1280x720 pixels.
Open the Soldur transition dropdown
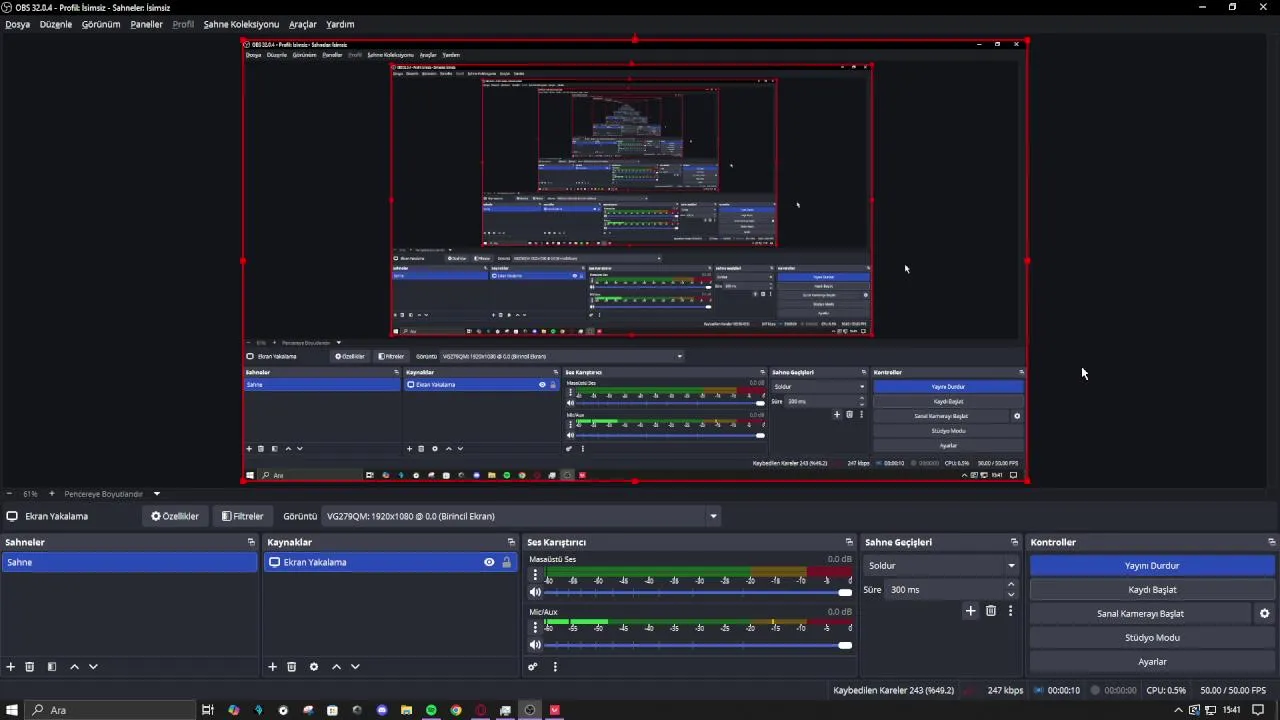940,566
